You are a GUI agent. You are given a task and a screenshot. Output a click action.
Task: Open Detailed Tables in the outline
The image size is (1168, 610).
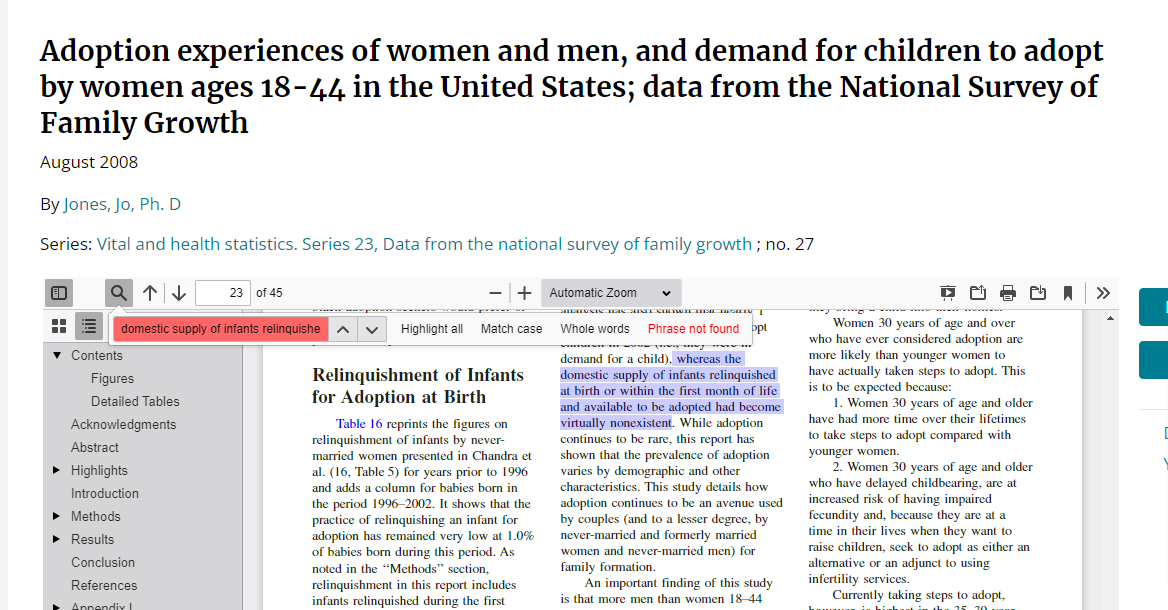click(135, 401)
